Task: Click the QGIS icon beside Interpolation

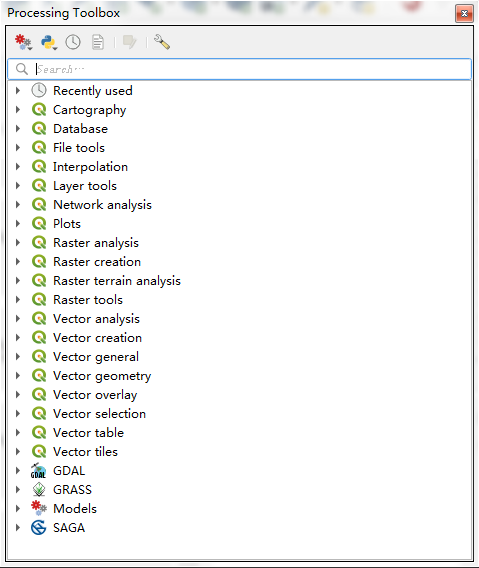Action: coord(39,167)
